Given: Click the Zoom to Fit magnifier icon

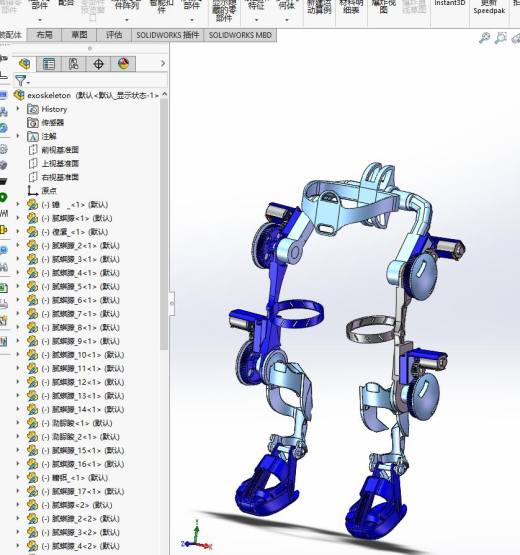Looking at the screenshot, I should (x=484, y=38).
